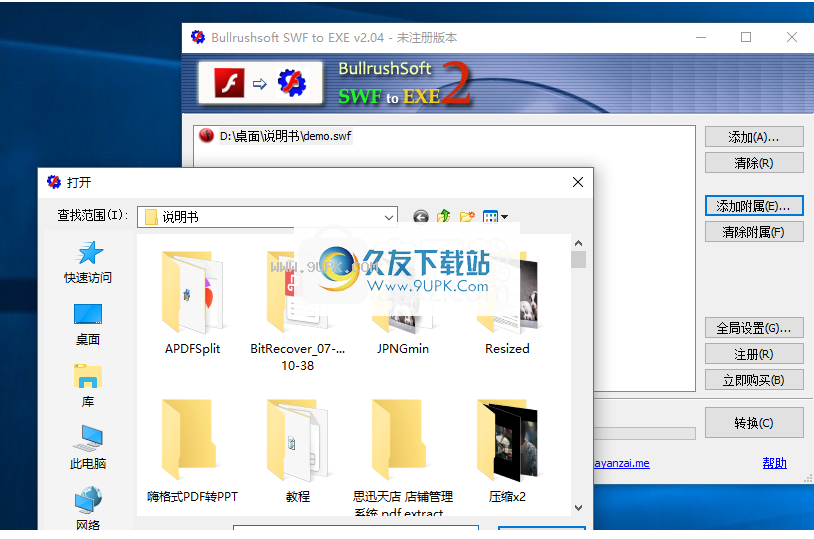Click the gear EXE logo icon in banner
The width and height of the screenshot is (814, 539).
[292, 83]
